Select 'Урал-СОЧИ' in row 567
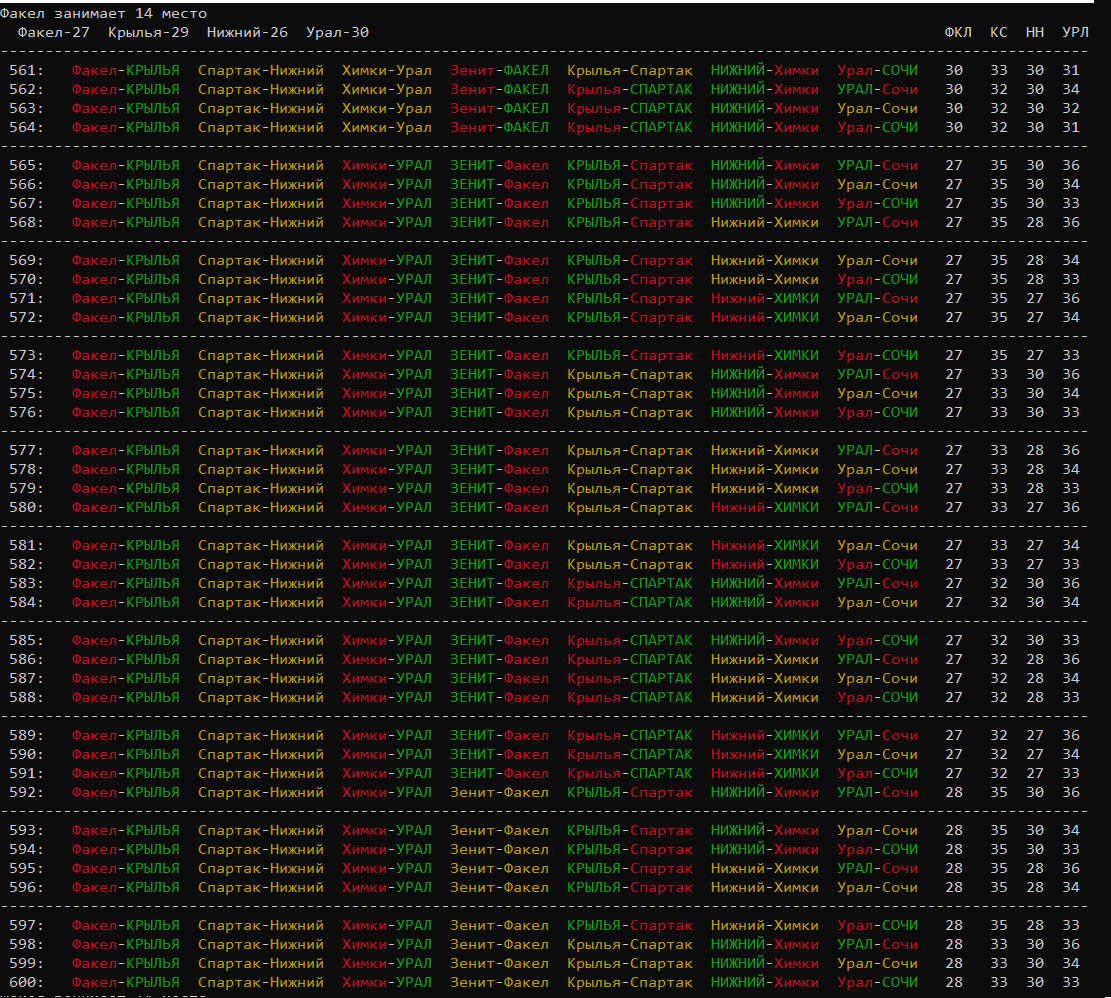Viewport: 1111px width, 998px height. point(877,204)
